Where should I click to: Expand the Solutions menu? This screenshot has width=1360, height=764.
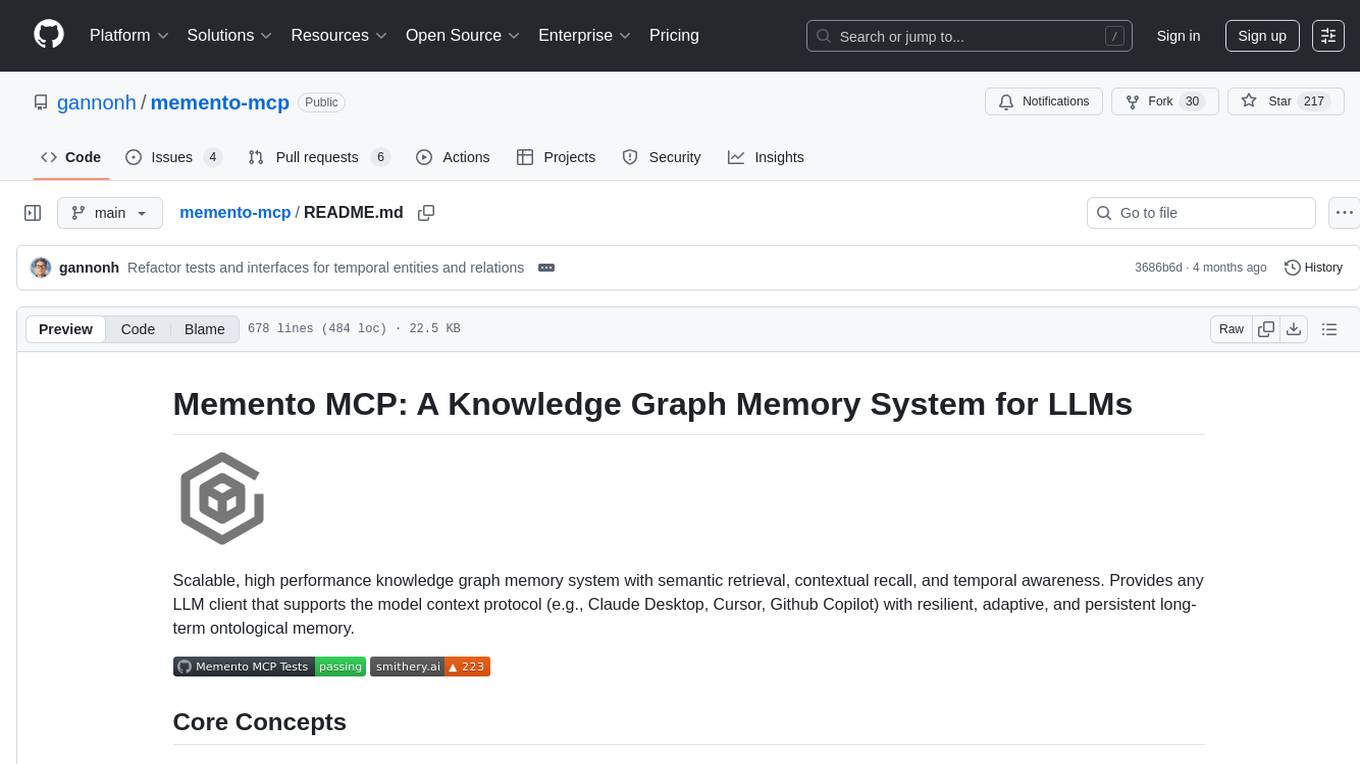(x=230, y=35)
